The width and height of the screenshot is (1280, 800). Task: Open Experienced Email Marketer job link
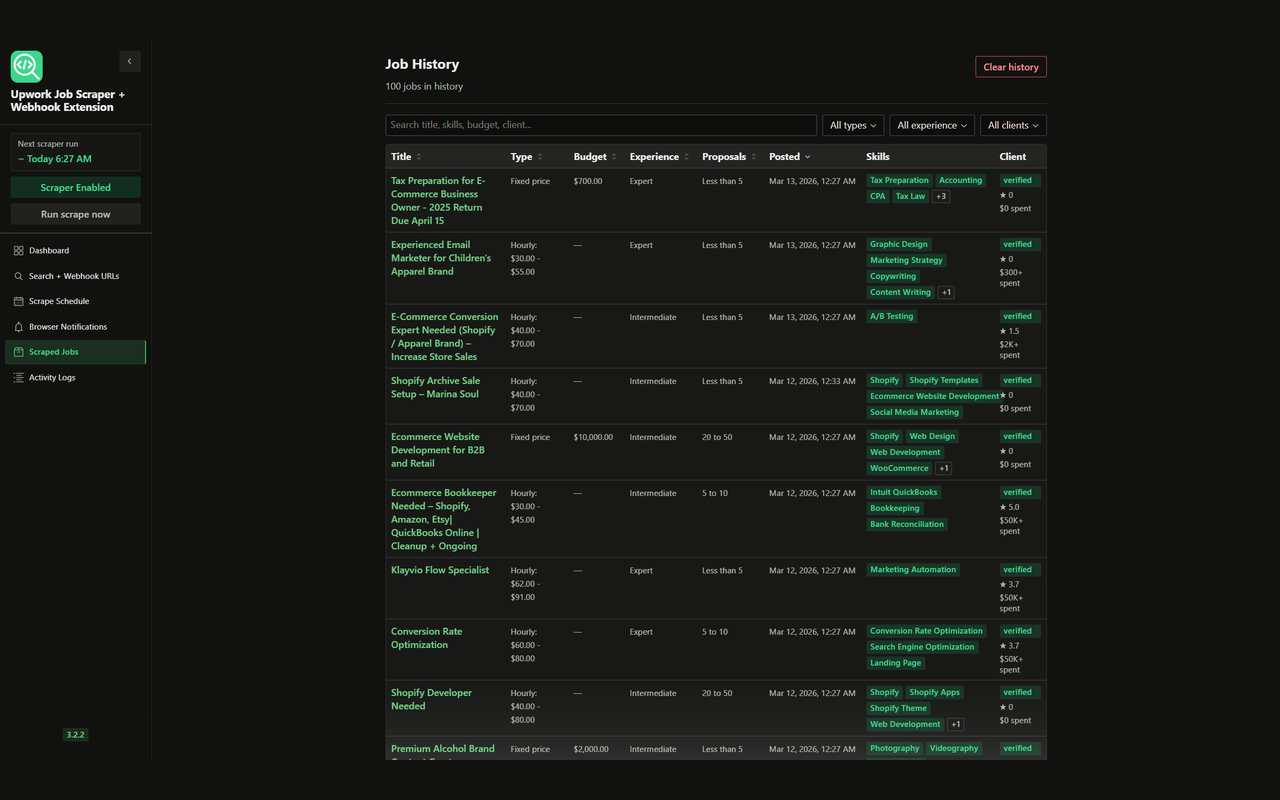pos(441,258)
